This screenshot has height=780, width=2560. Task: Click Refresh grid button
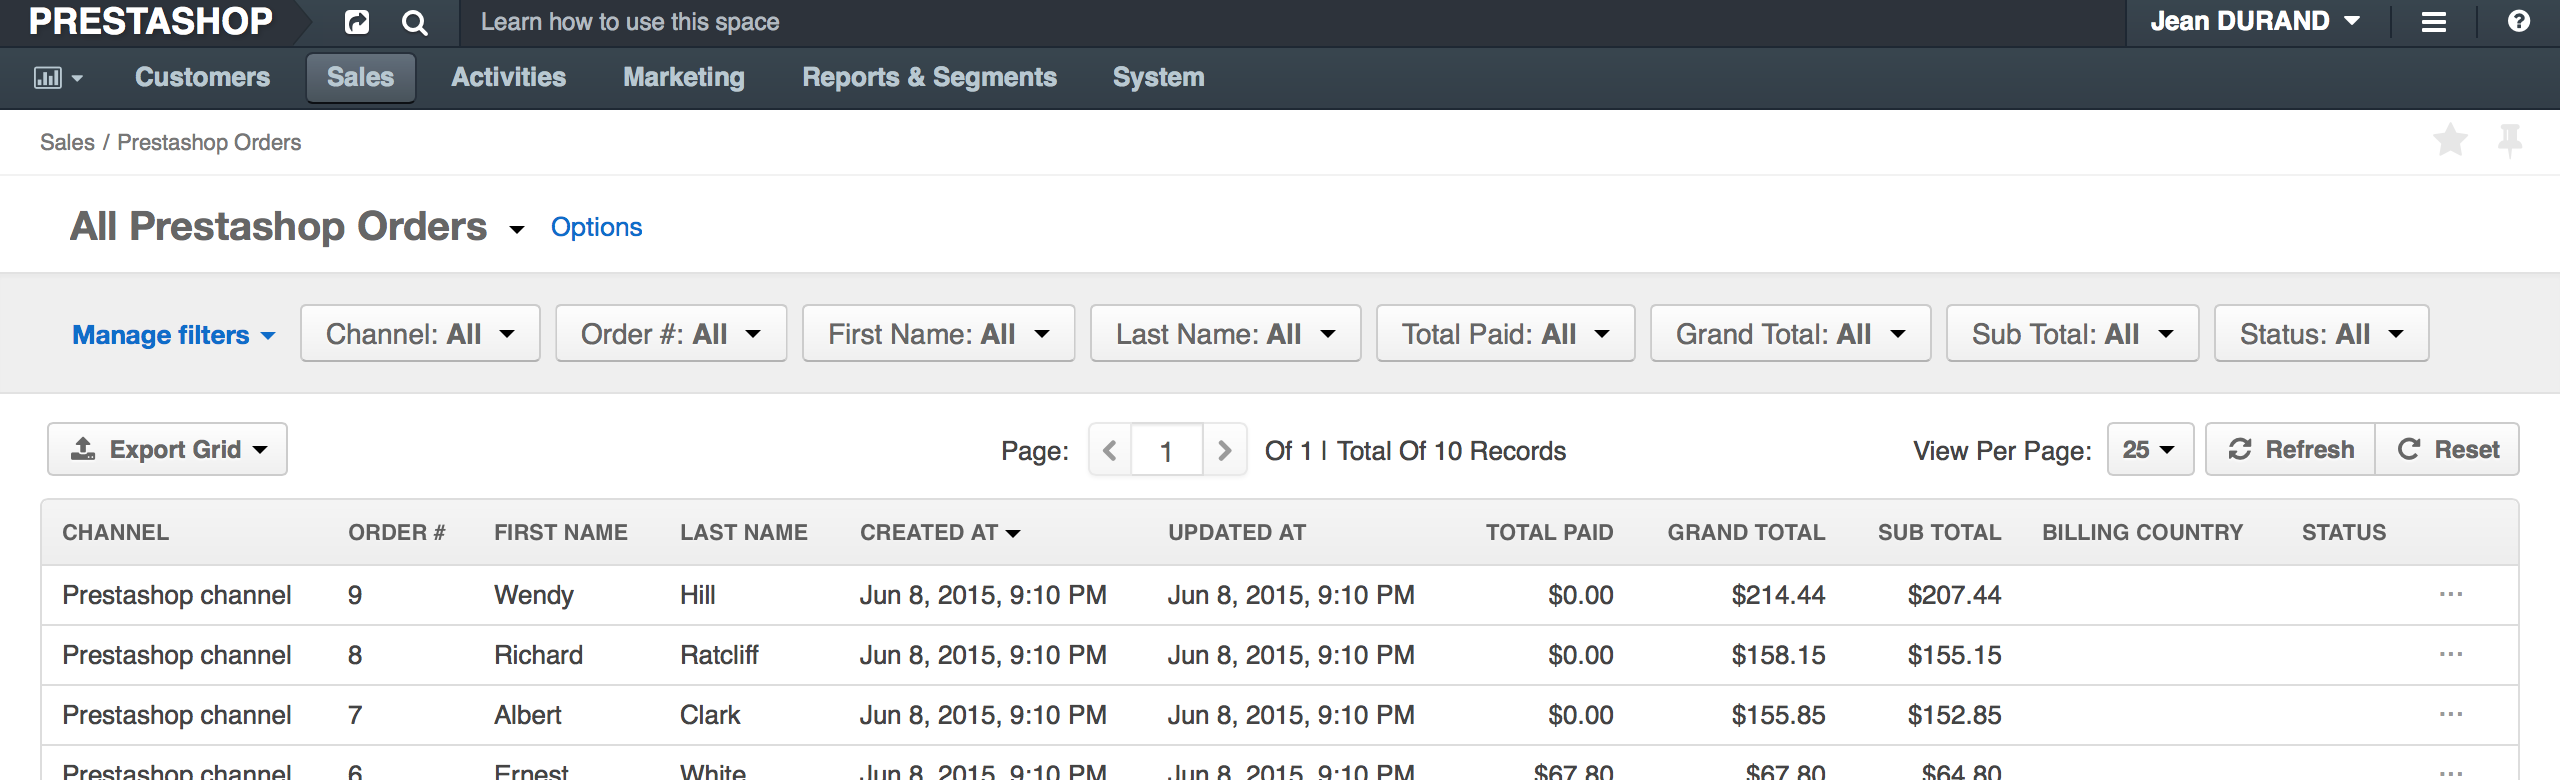click(2290, 449)
